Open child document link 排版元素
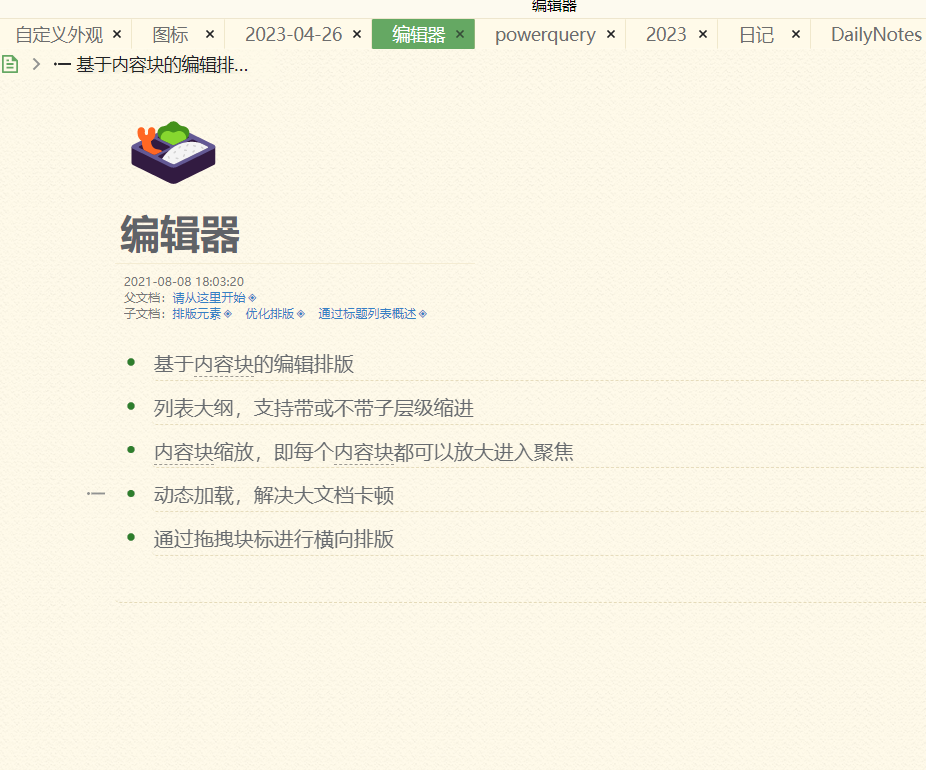This screenshot has width=926, height=770. coord(196,314)
